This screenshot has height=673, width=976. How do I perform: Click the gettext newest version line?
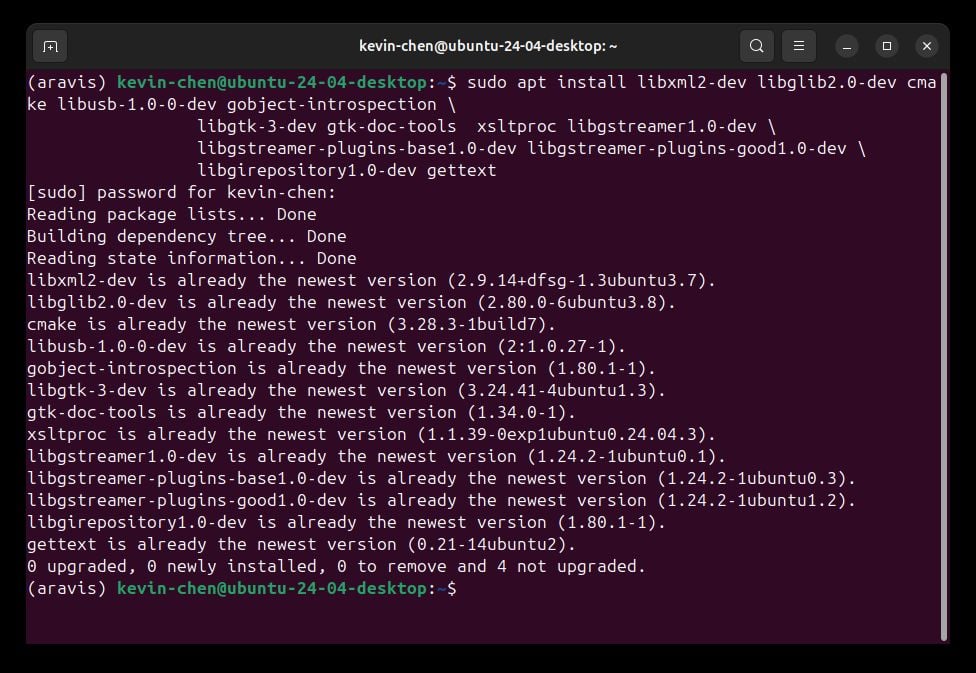coord(301,544)
